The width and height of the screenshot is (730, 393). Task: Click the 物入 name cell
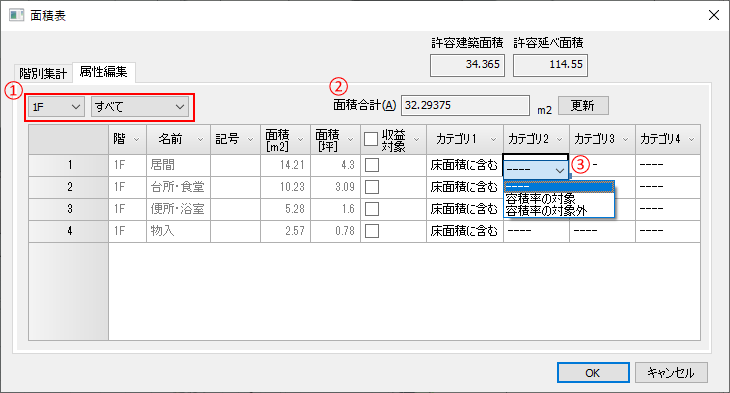178,231
